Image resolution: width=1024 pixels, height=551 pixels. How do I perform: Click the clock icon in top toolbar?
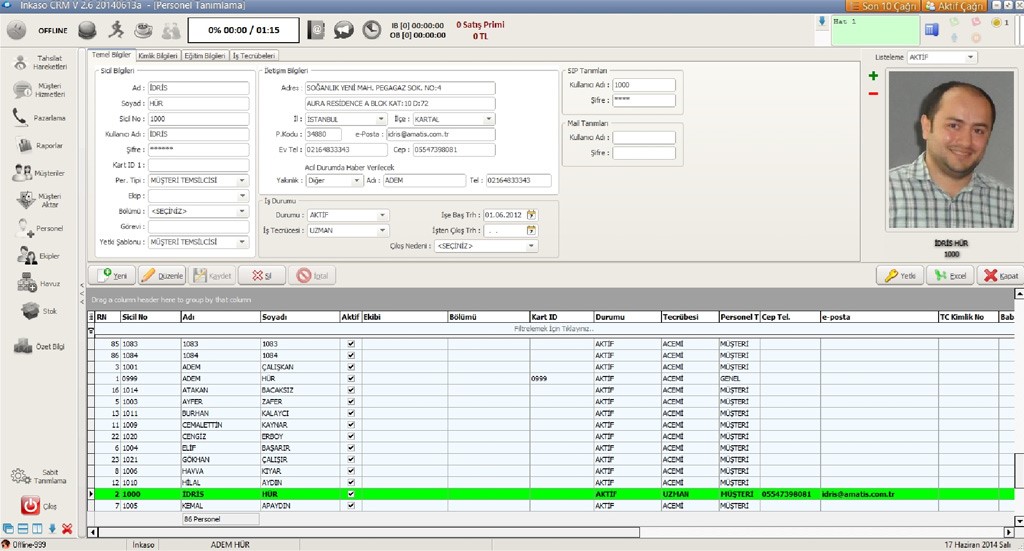371,30
